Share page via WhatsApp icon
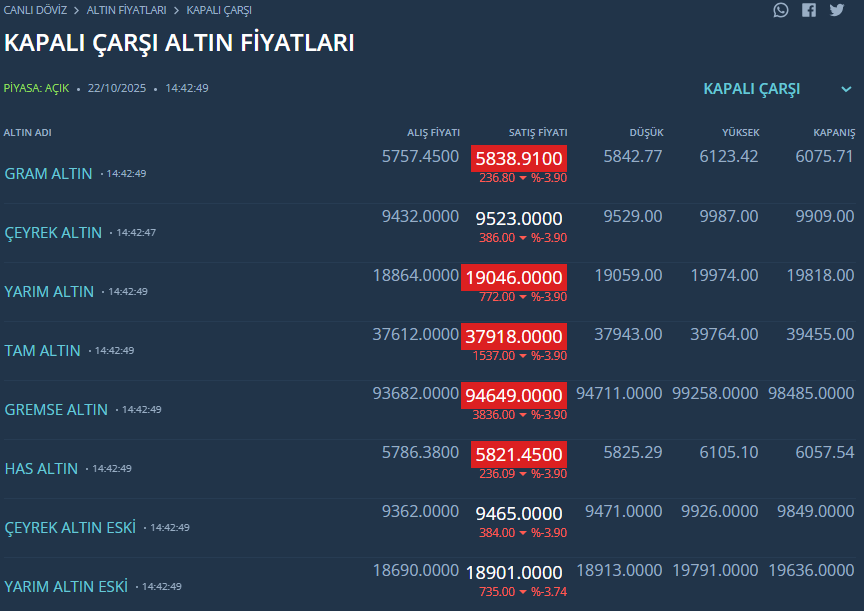 (781, 10)
